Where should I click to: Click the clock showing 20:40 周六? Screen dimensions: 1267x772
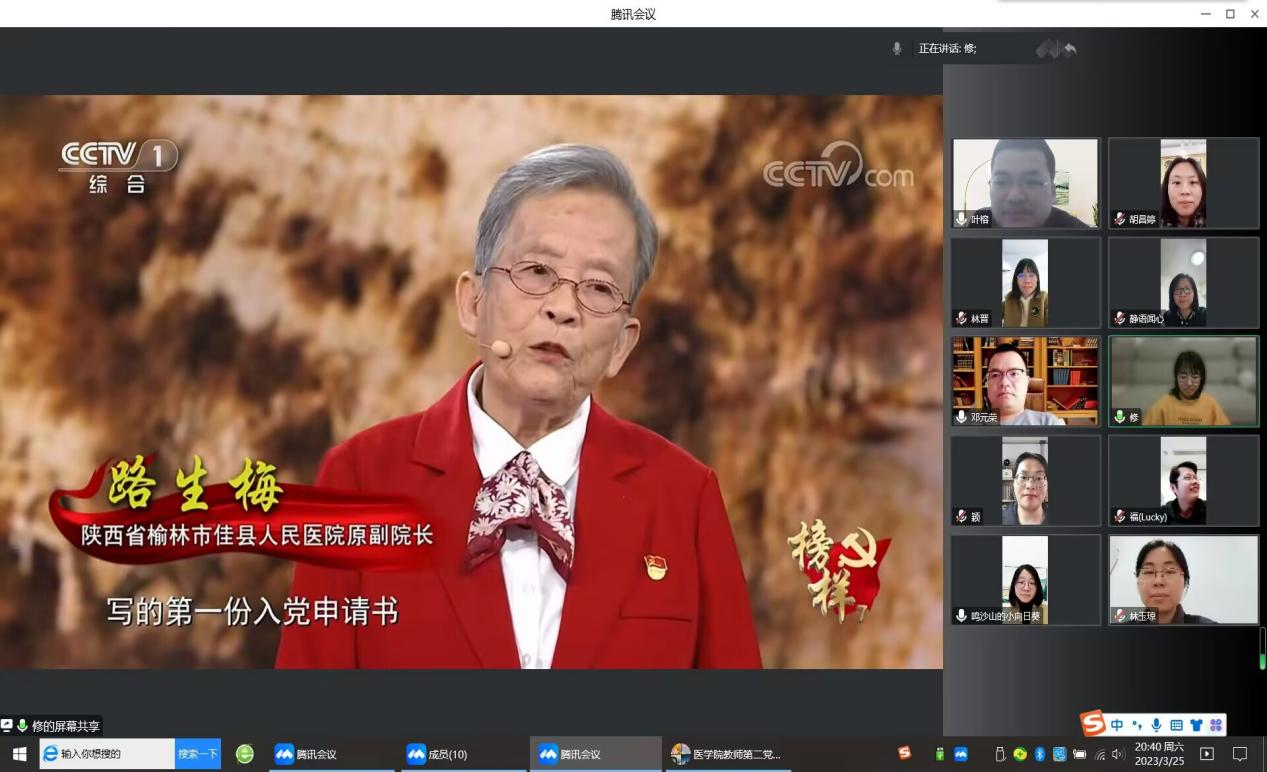pyautogui.click(x=1159, y=754)
